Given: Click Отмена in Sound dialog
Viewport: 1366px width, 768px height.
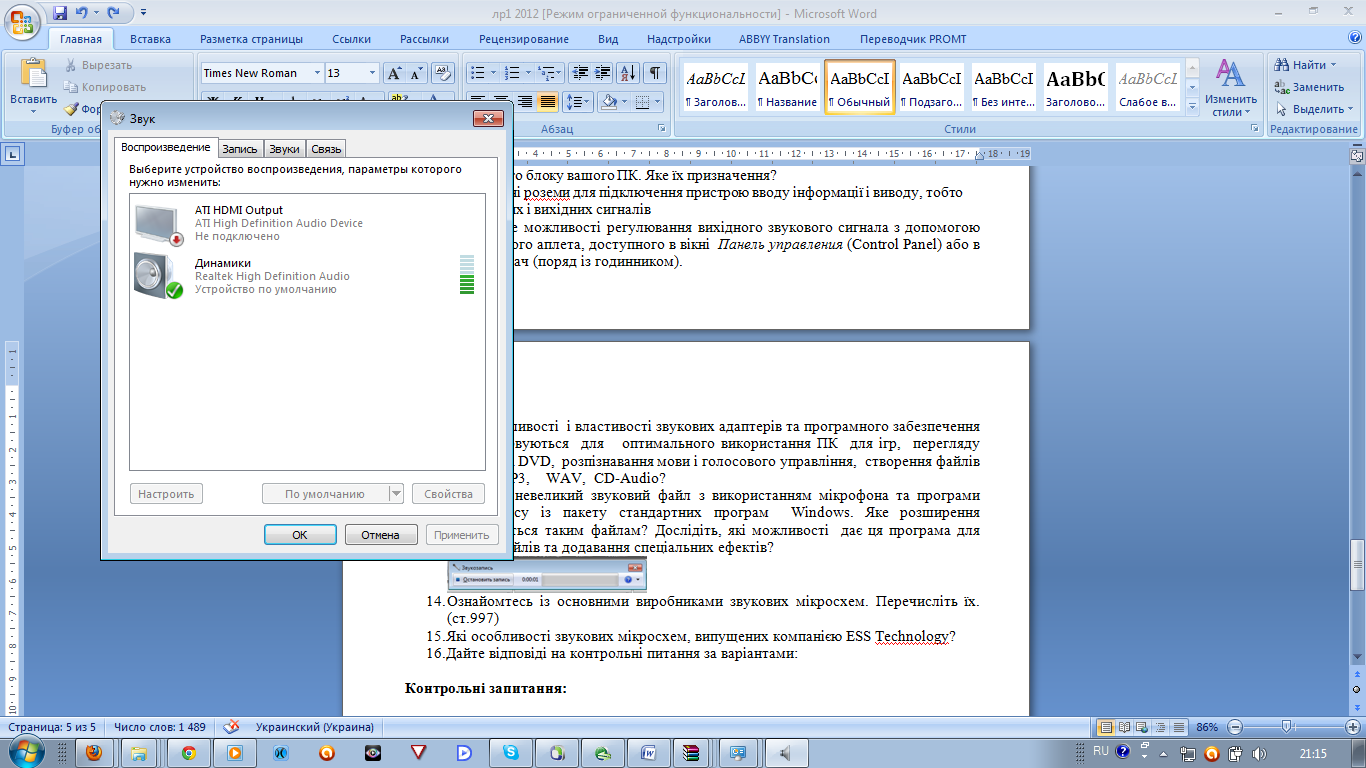Looking at the screenshot, I should (x=381, y=535).
